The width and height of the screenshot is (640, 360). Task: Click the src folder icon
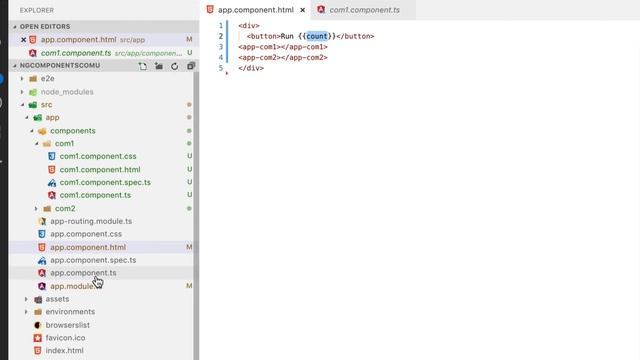tap(33, 105)
